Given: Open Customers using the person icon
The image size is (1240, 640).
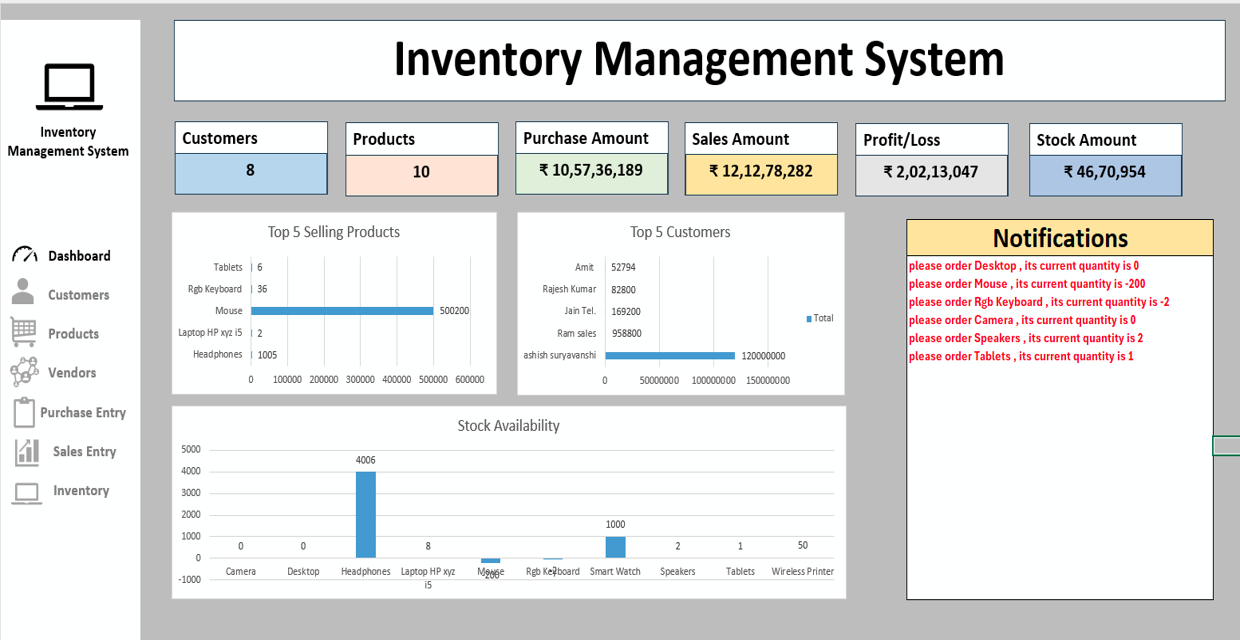Looking at the screenshot, I should (x=25, y=294).
